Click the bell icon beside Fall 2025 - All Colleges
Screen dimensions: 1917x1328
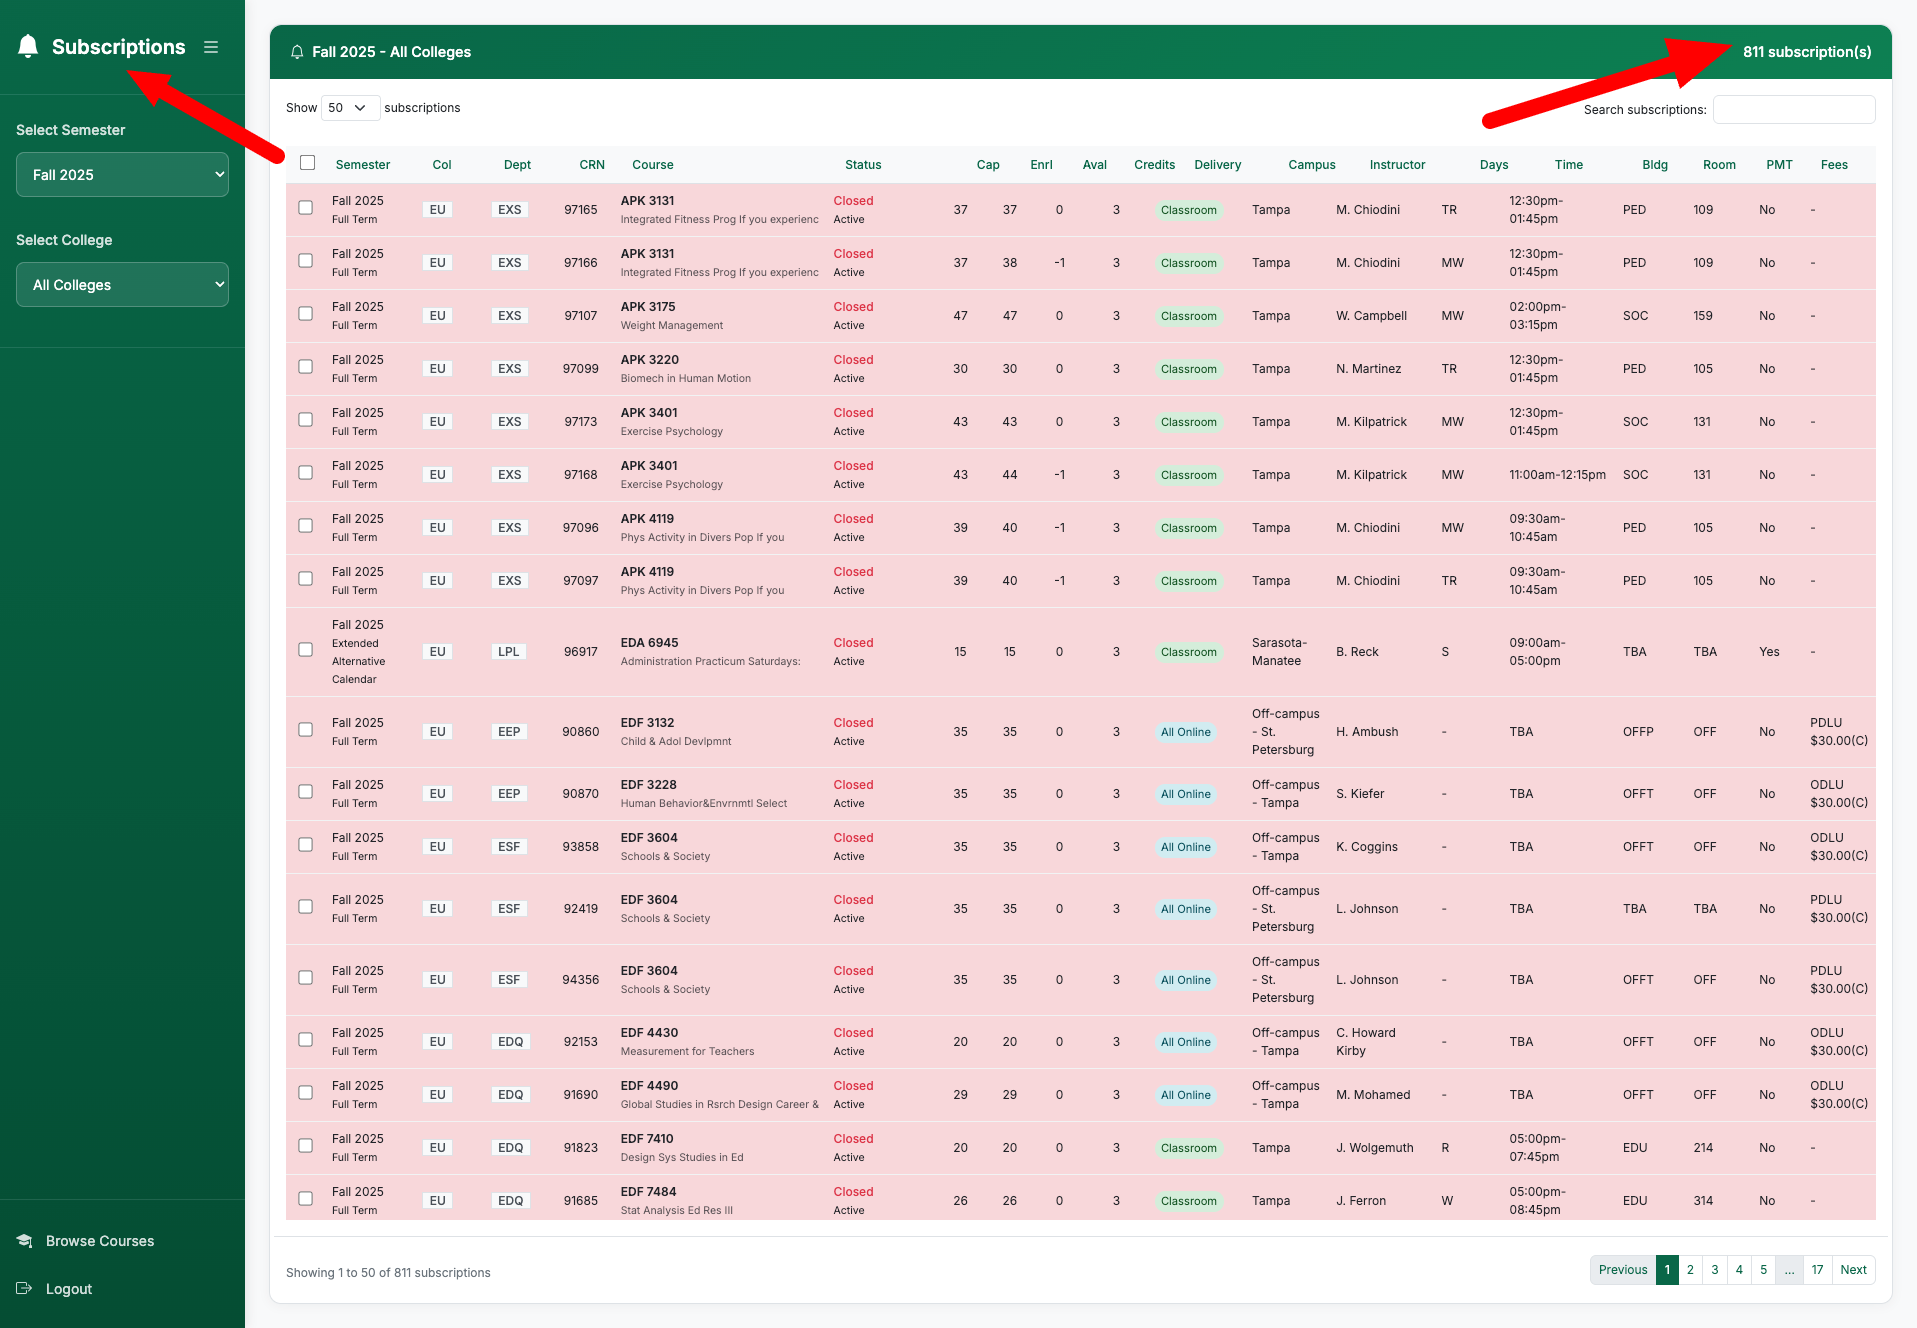coord(297,52)
